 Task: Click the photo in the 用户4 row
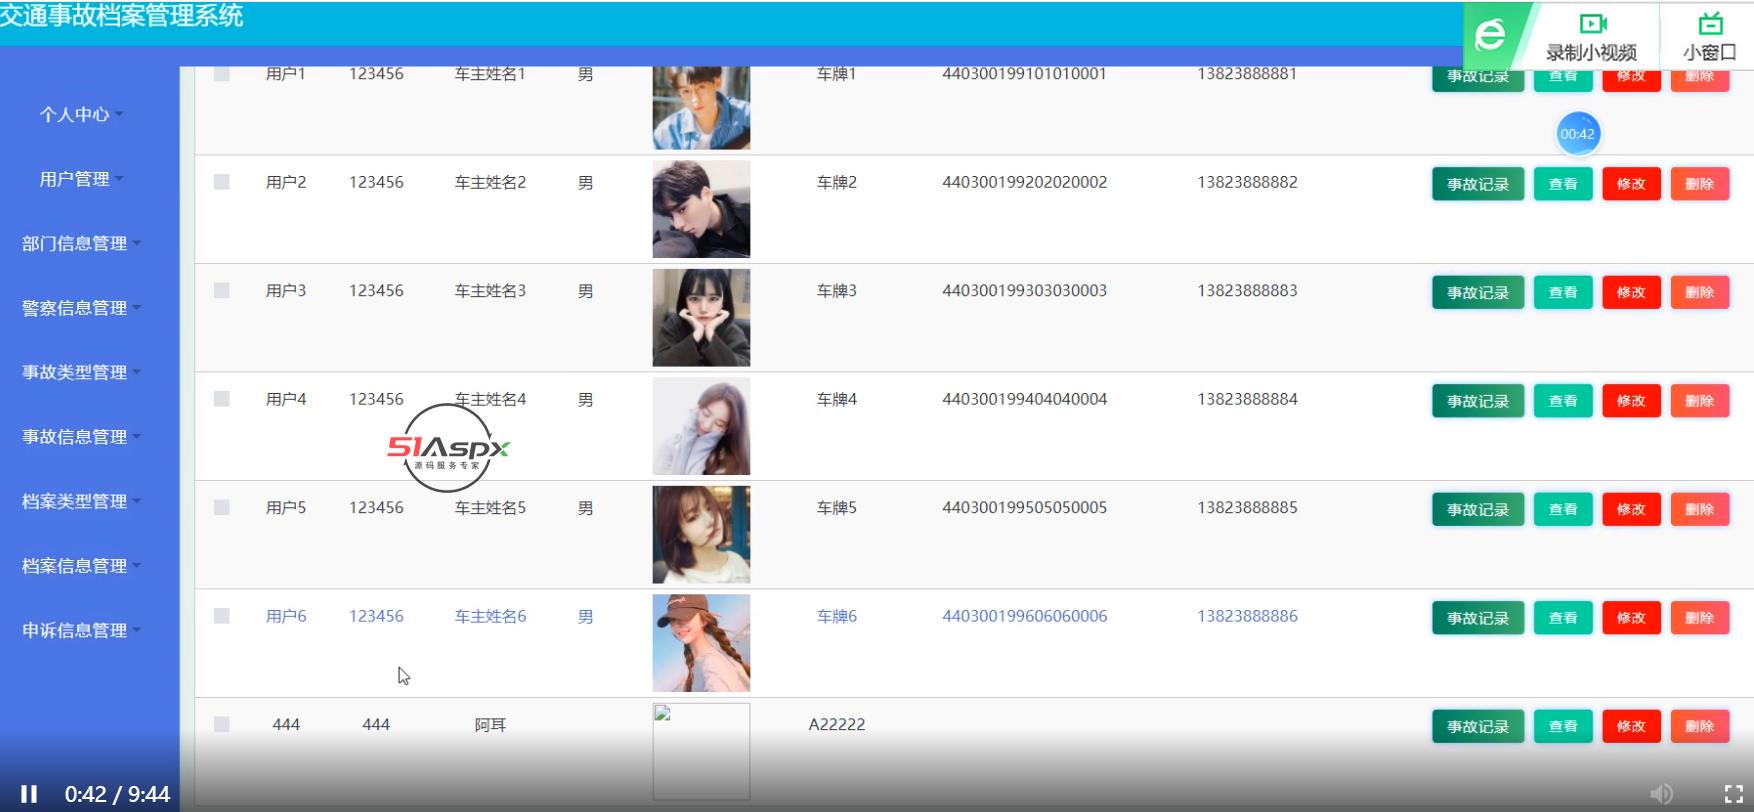point(701,426)
